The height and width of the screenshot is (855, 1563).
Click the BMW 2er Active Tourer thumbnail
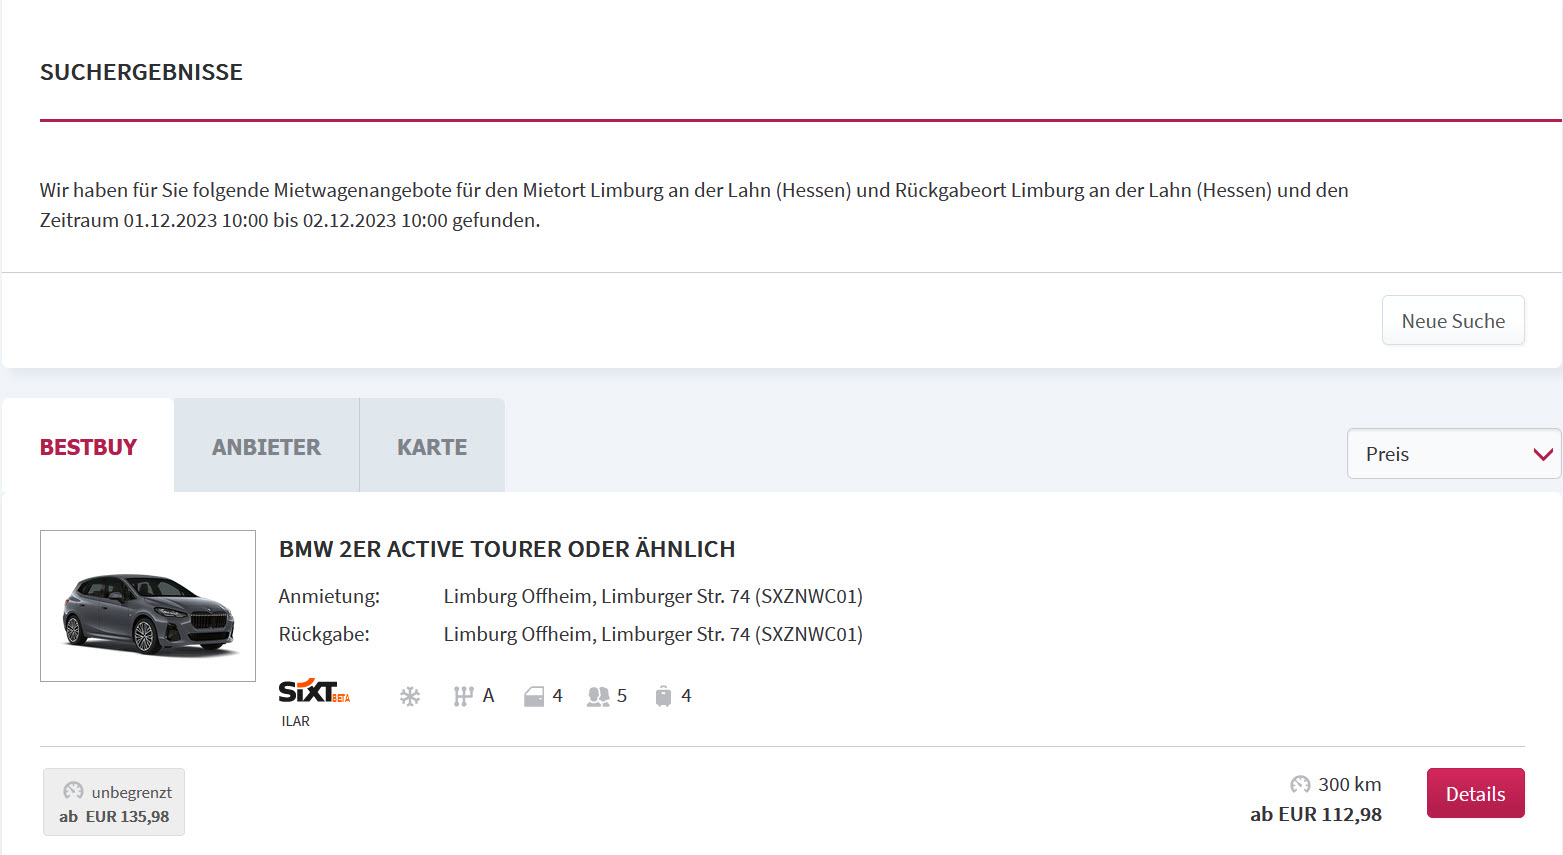148,606
